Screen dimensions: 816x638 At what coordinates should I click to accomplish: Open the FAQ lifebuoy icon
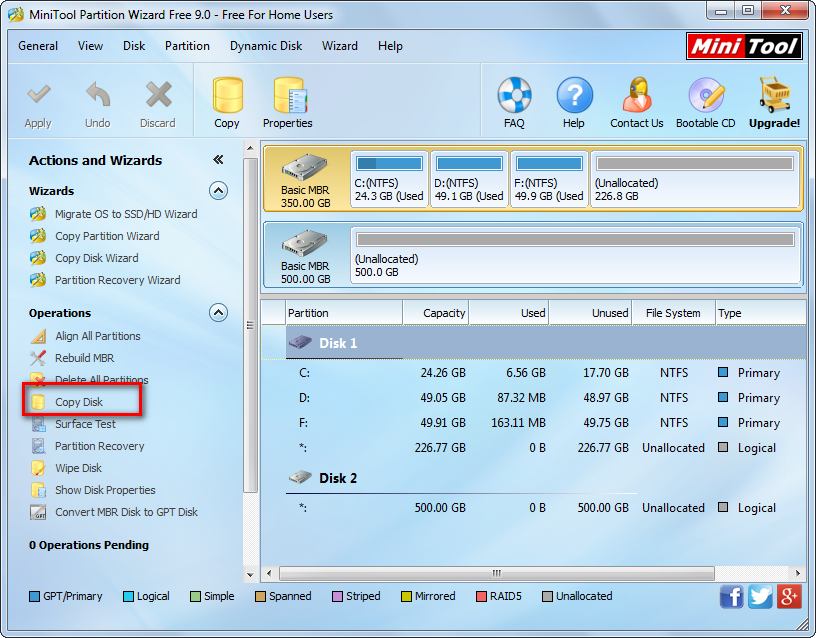514,95
